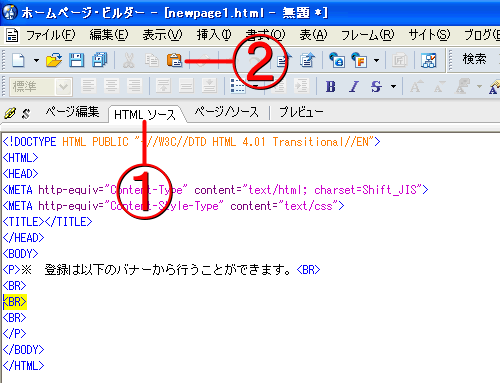Paste using the clipboard icon
This screenshot has height=383, width=500.
pyautogui.click(x=174, y=60)
